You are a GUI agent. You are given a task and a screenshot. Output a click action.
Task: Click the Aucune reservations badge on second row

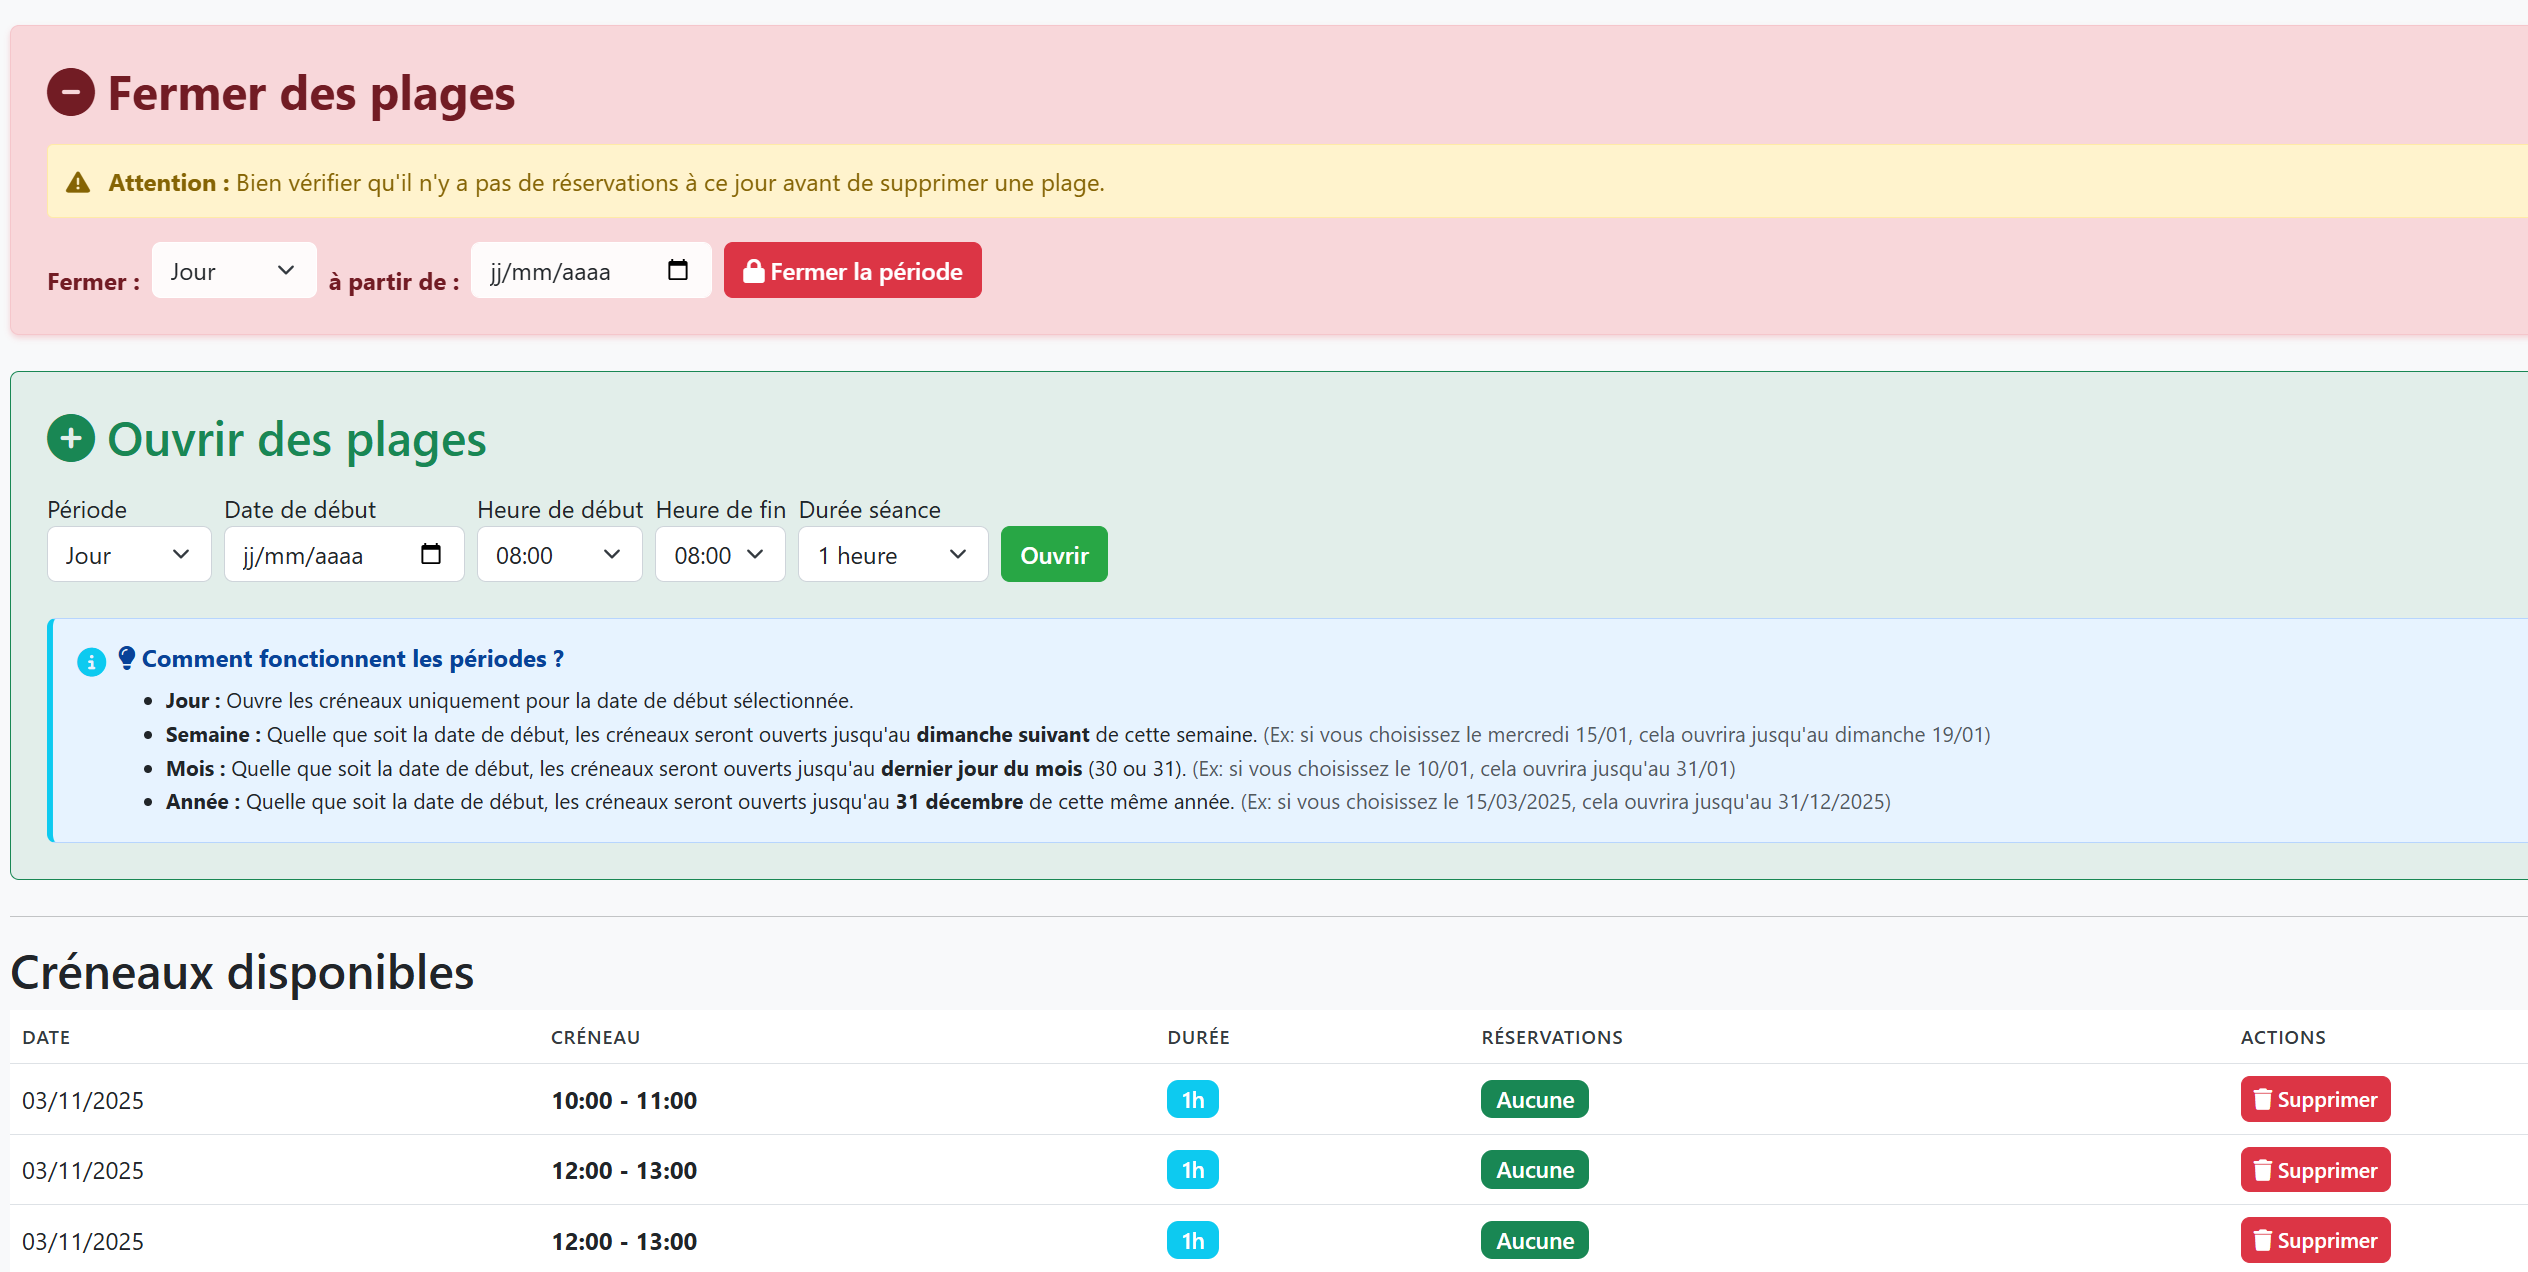pyautogui.click(x=1533, y=1169)
